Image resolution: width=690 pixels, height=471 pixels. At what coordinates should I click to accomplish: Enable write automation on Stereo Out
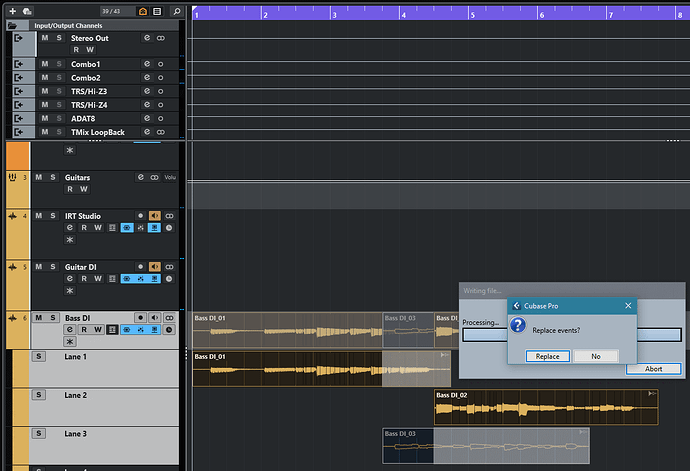click(x=90, y=49)
